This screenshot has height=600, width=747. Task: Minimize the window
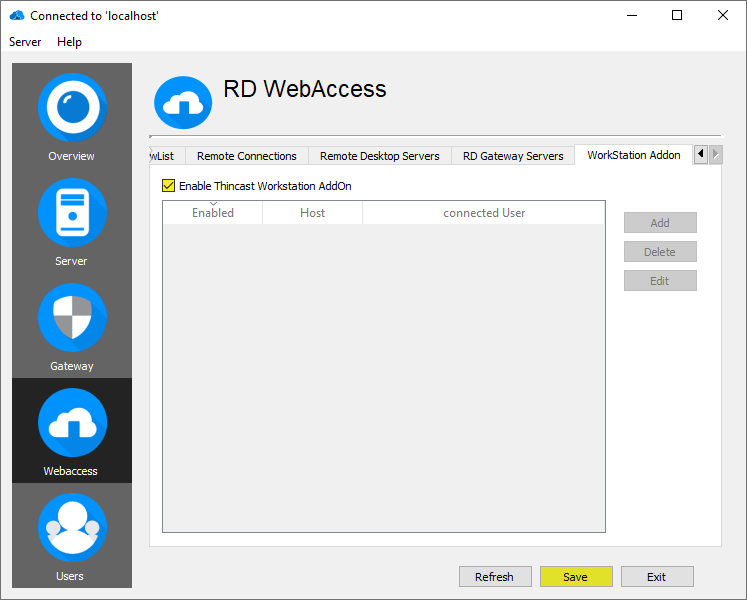coord(632,16)
